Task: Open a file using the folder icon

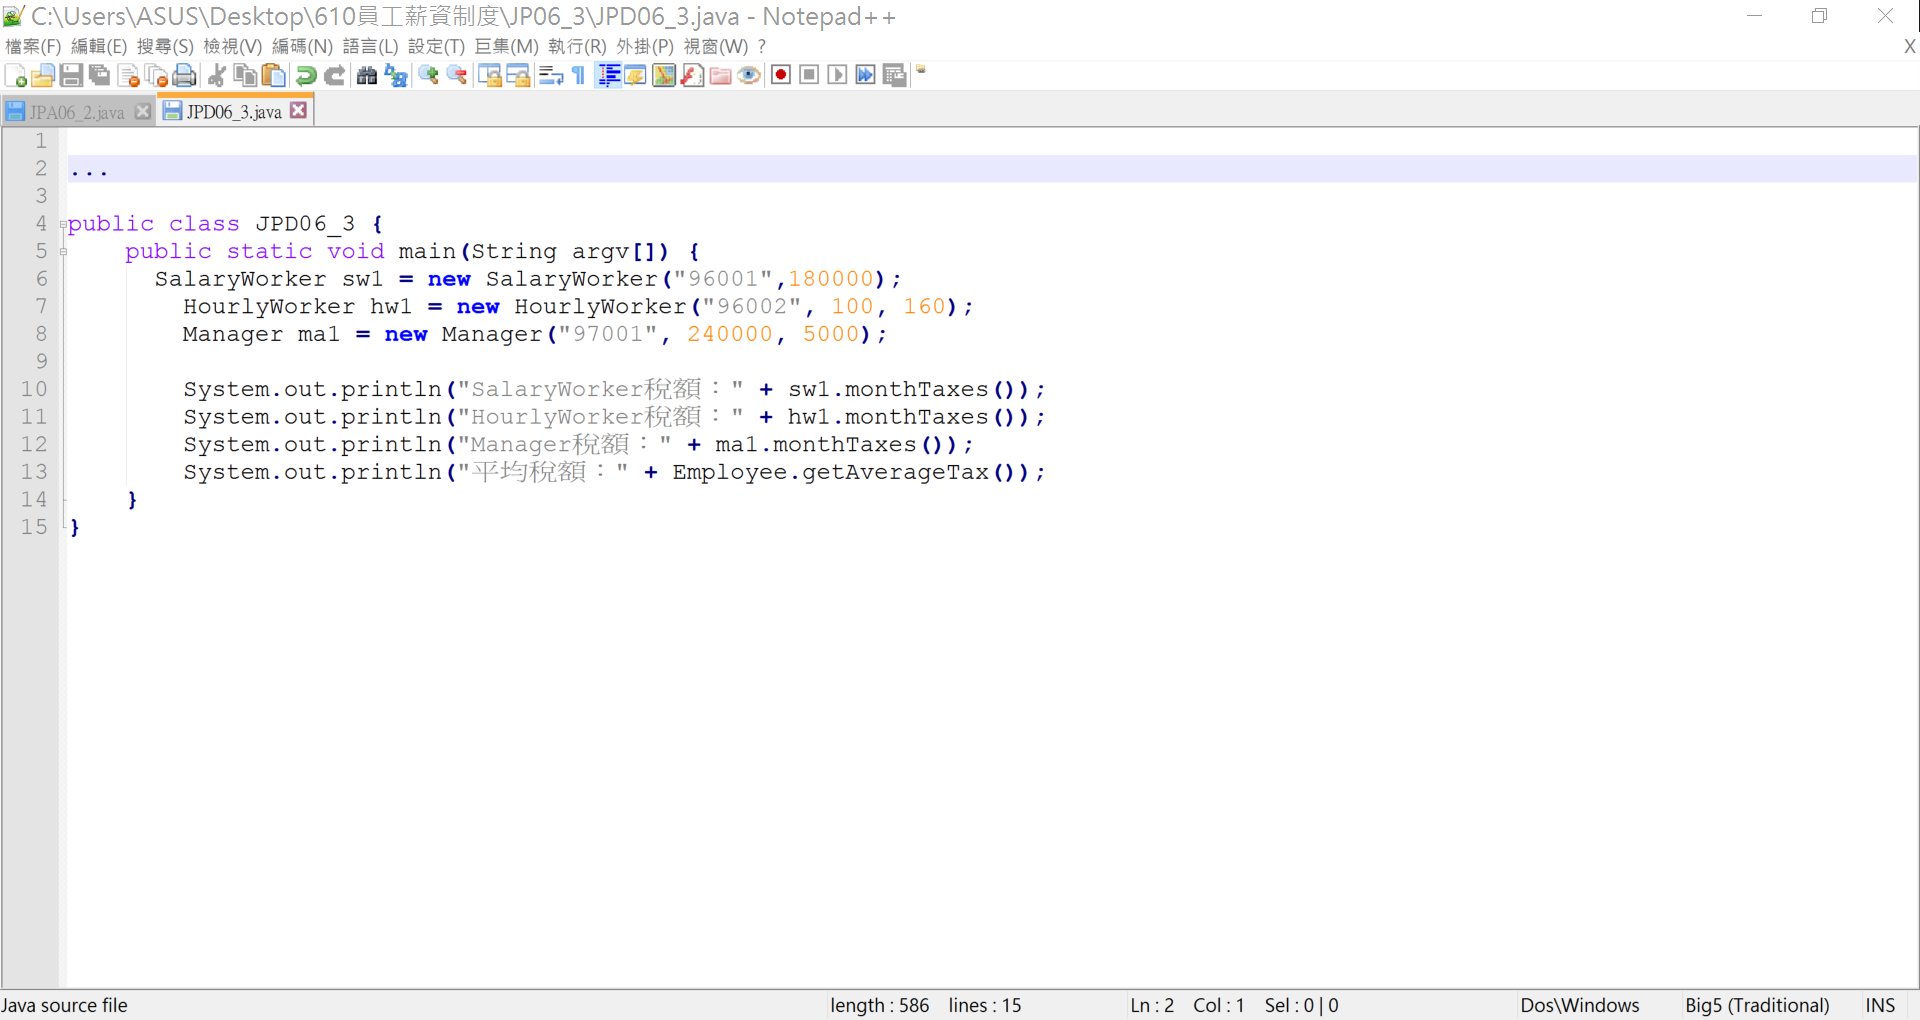Action: [43, 76]
